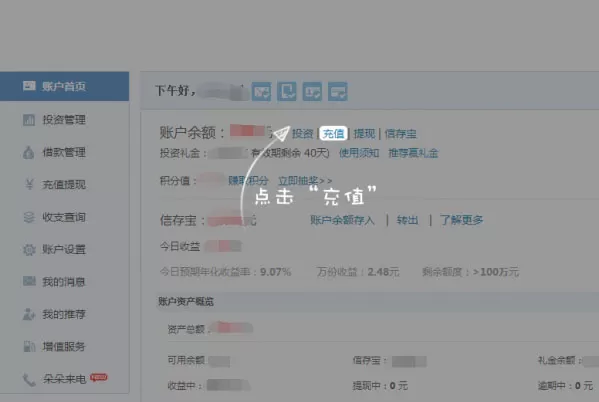
Task: Click the bank card verification icon
Action: coord(338,91)
